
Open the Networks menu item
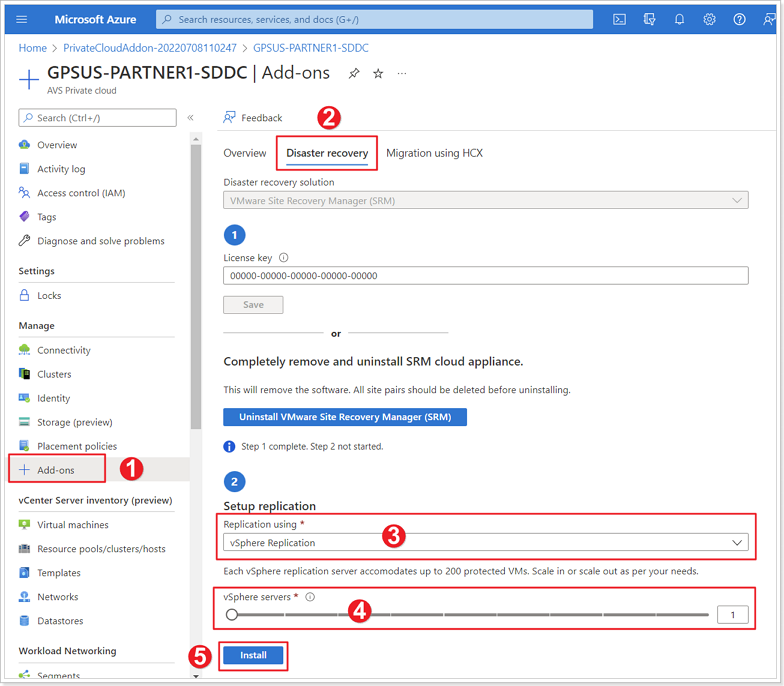pos(58,596)
